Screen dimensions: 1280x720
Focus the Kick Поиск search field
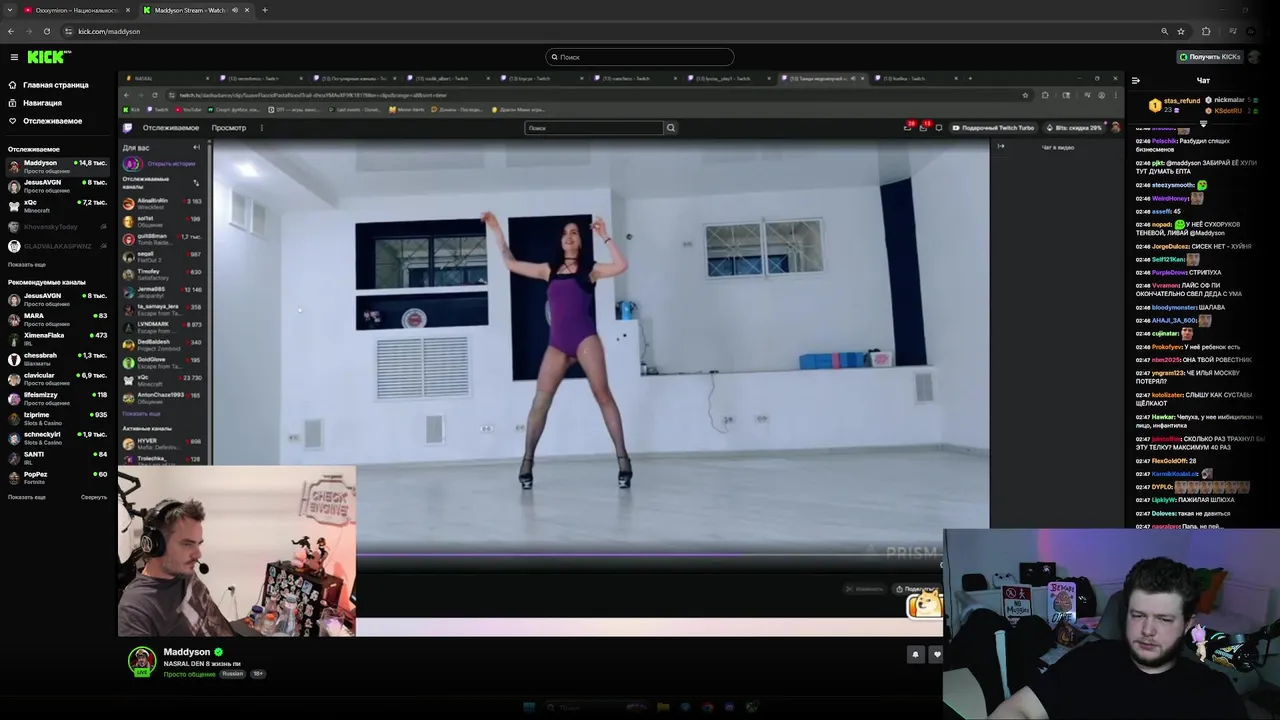tap(640, 57)
